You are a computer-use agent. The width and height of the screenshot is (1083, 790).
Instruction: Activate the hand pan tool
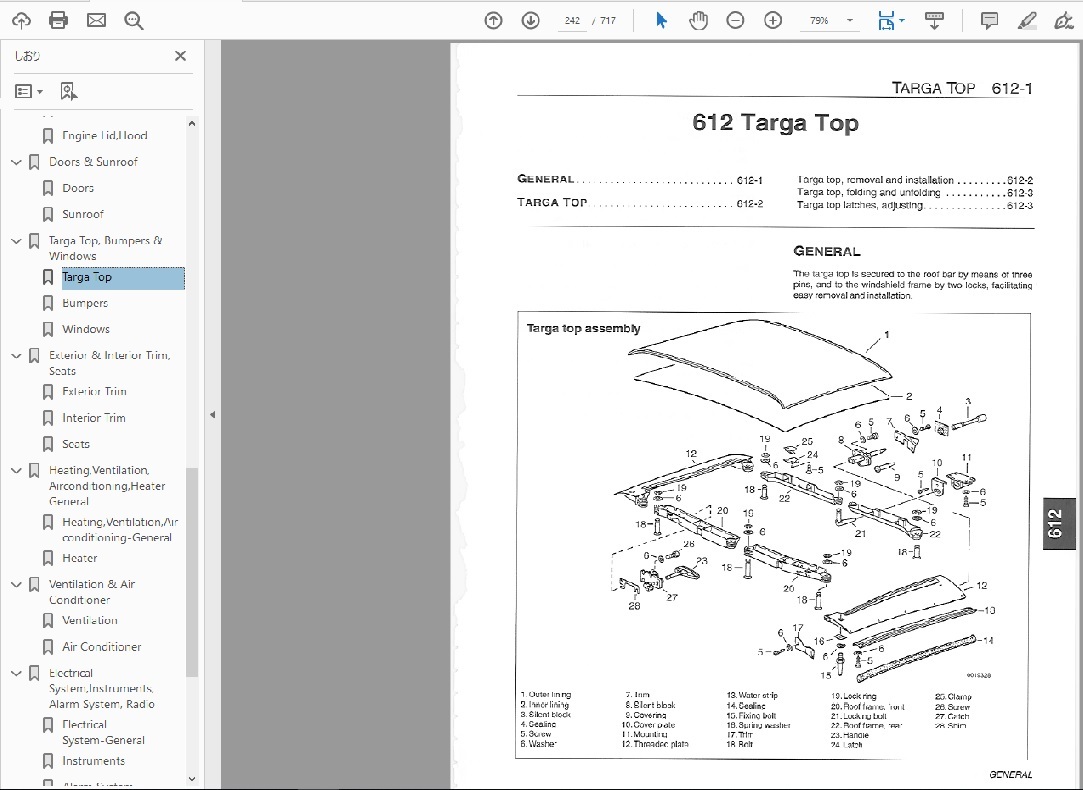coord(698,21)
